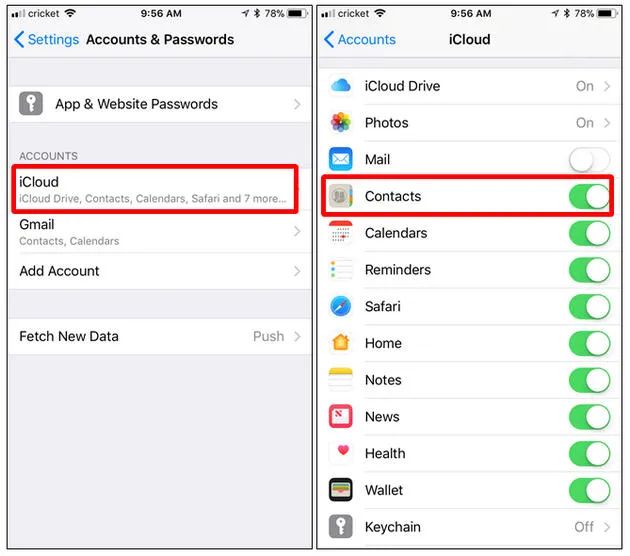The image size is (630, 556).
Task: Tap the Safari compass icon
Action: point(341,306)
